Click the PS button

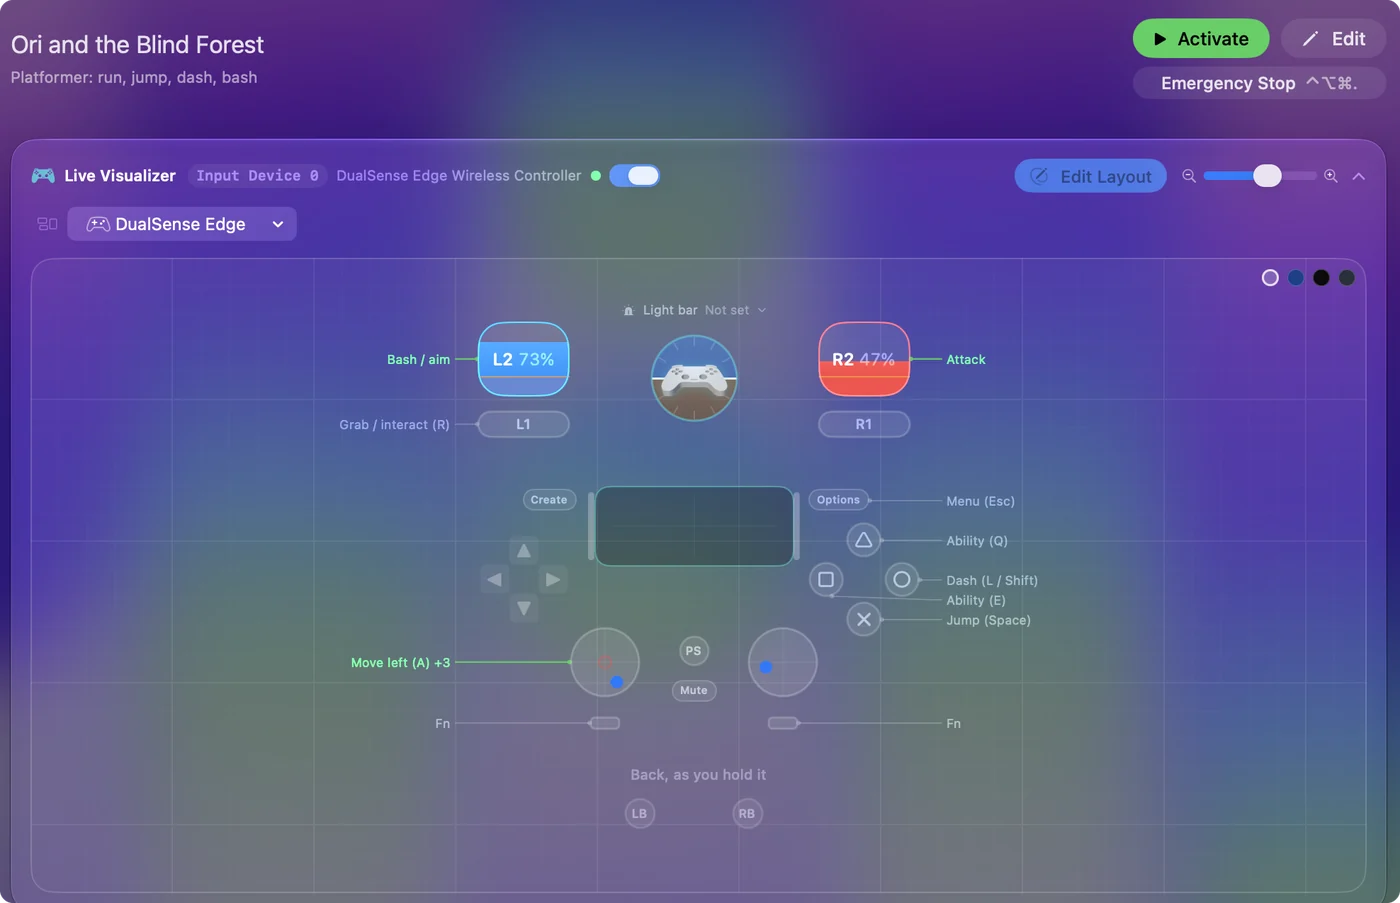click(x=694, y=651)
